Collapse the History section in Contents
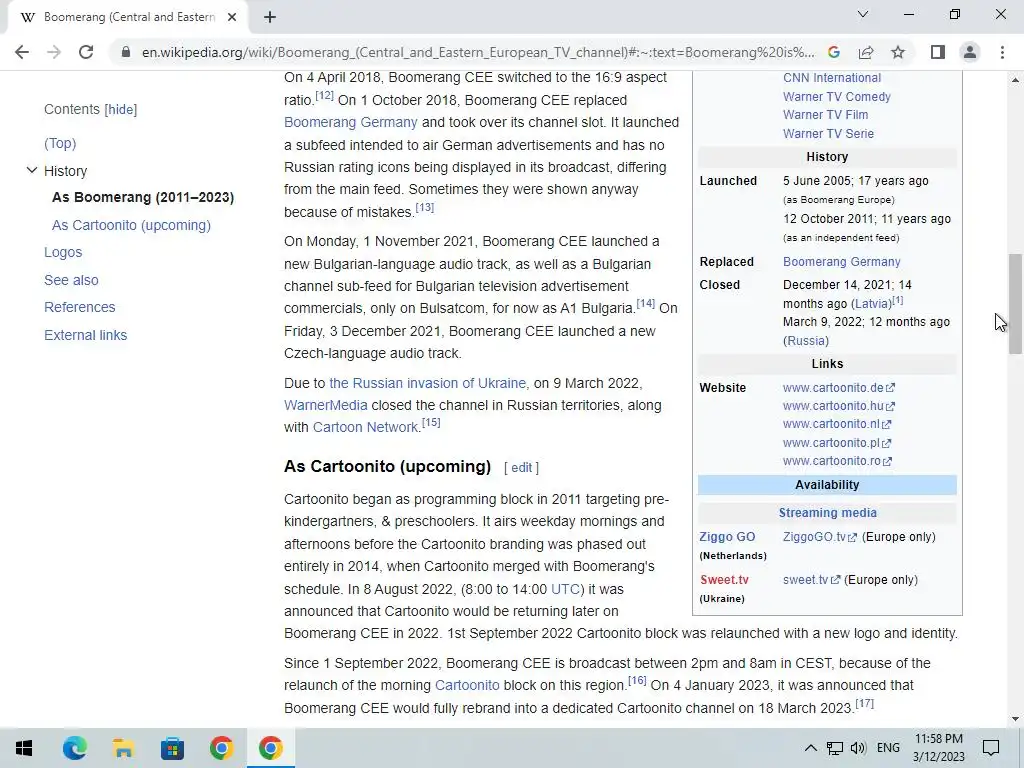 [x=31, y=170]
